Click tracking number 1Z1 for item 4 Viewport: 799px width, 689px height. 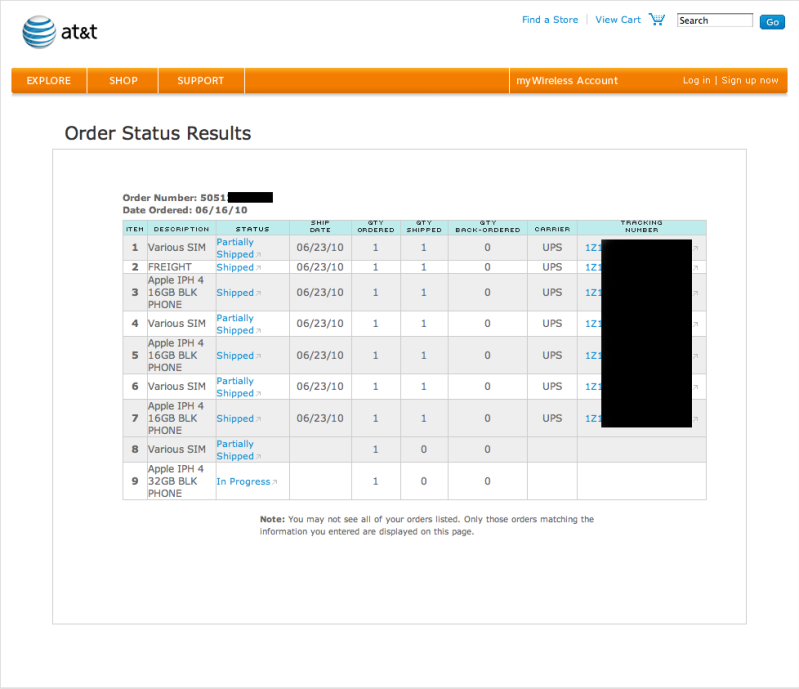593,324
